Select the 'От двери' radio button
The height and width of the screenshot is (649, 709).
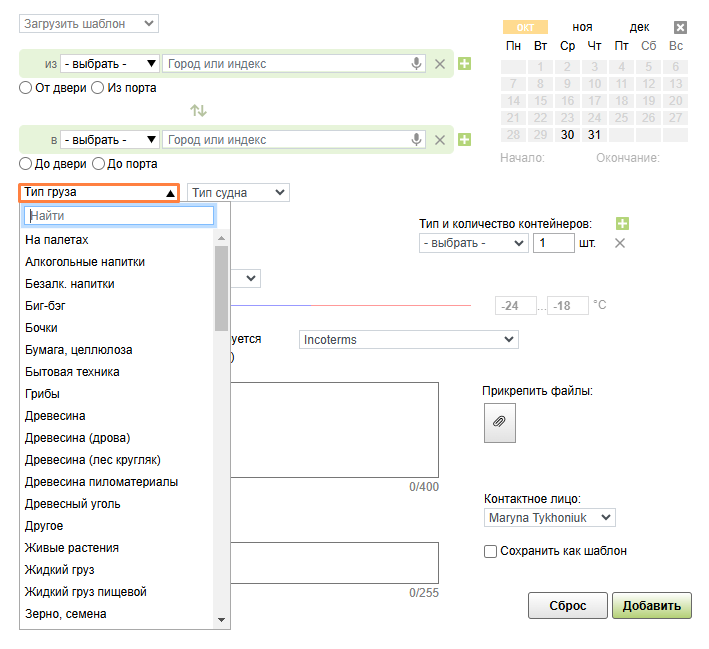[27, 87]
